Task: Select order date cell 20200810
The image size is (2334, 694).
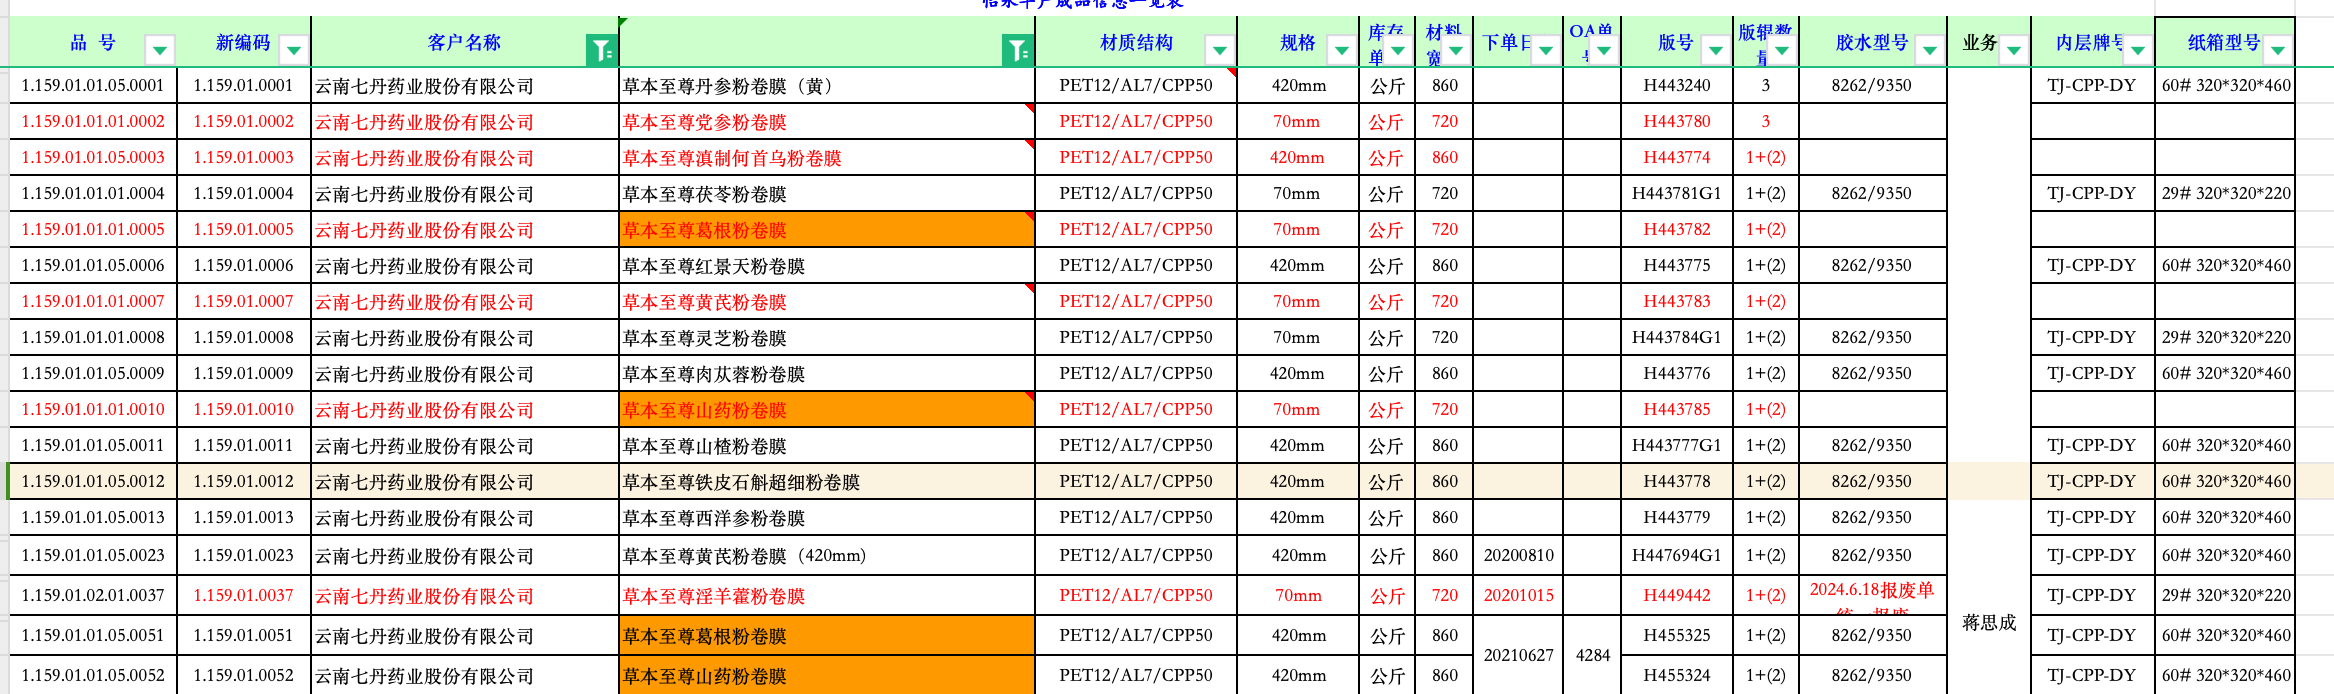Action: 1518,556
